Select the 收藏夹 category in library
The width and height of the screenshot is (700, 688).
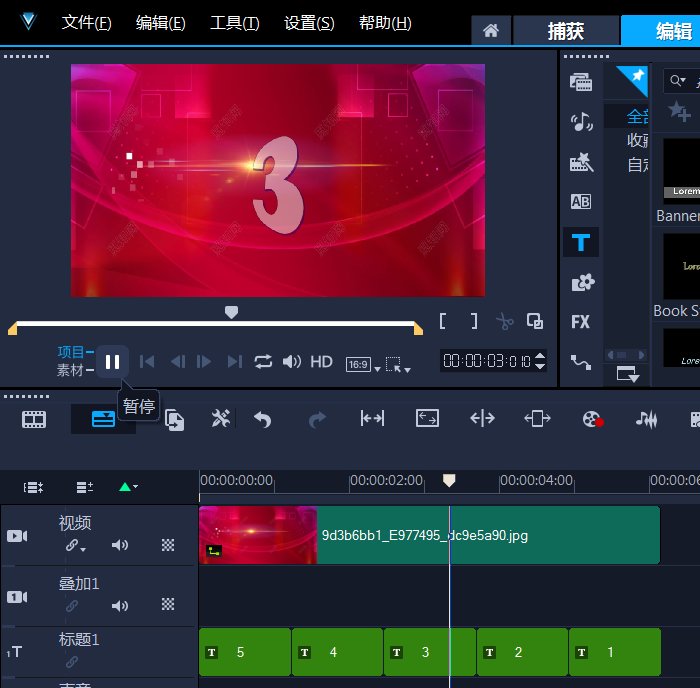tap(638, 141)
